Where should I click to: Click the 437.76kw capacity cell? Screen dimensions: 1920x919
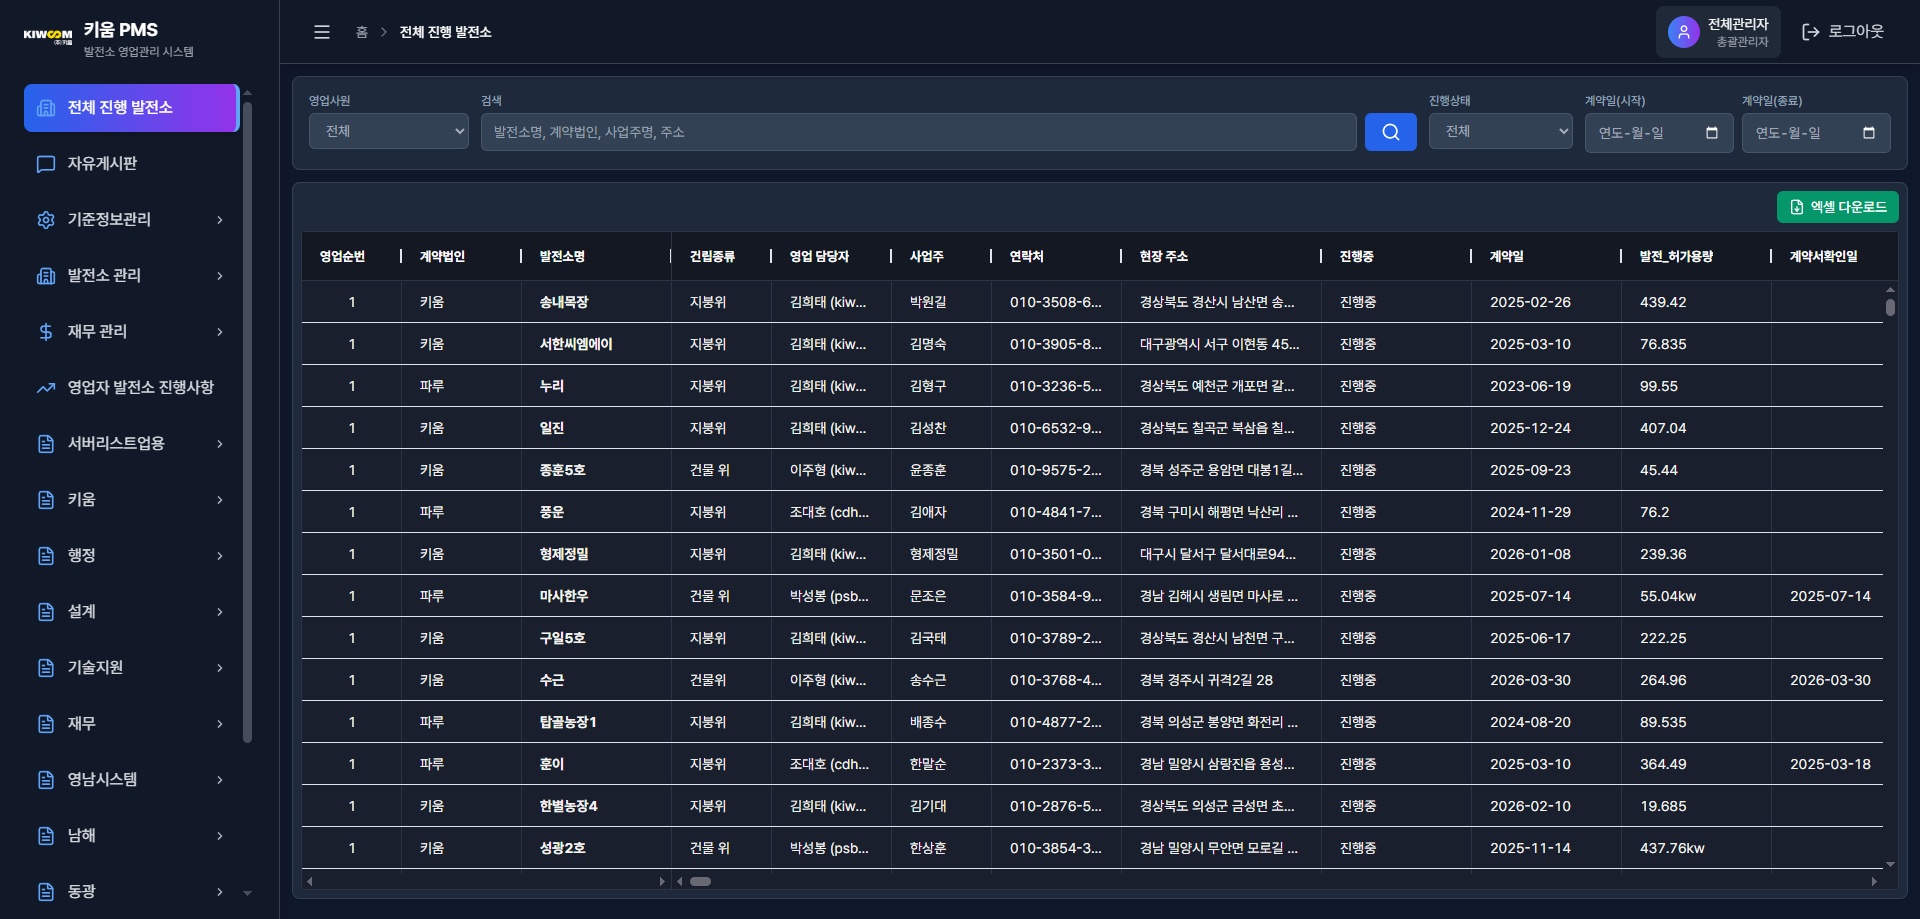pos(1672,848)
